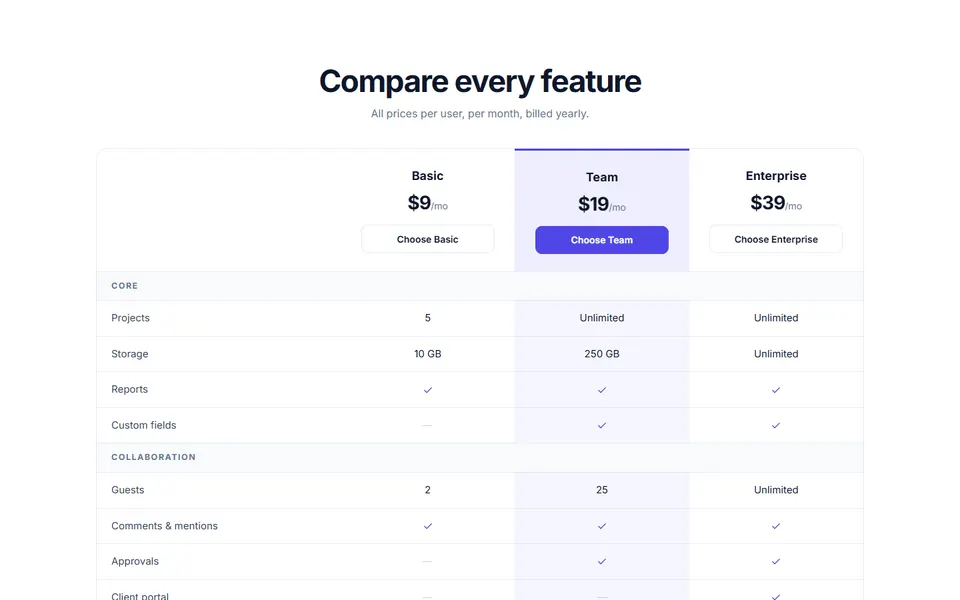Image resolution: width=960 pixels, height=600 pixels.
Task: Click the Choose Enterprise button
Action: (x=776, y=239)
